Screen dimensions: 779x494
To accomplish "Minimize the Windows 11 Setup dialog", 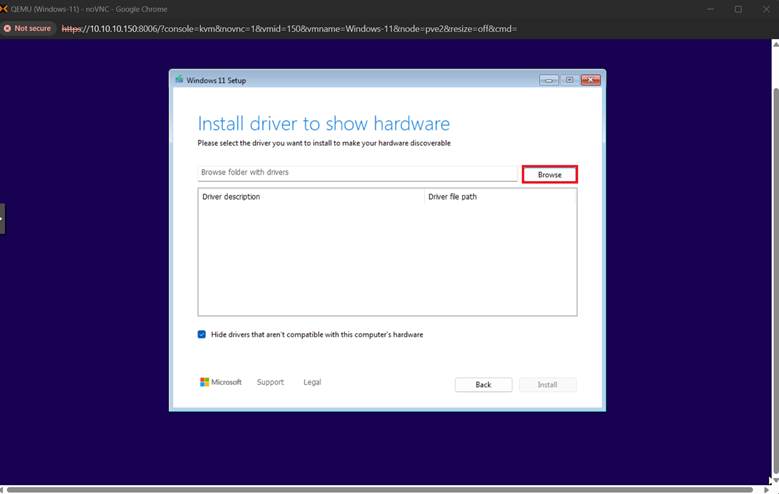I will click(549, 80).
